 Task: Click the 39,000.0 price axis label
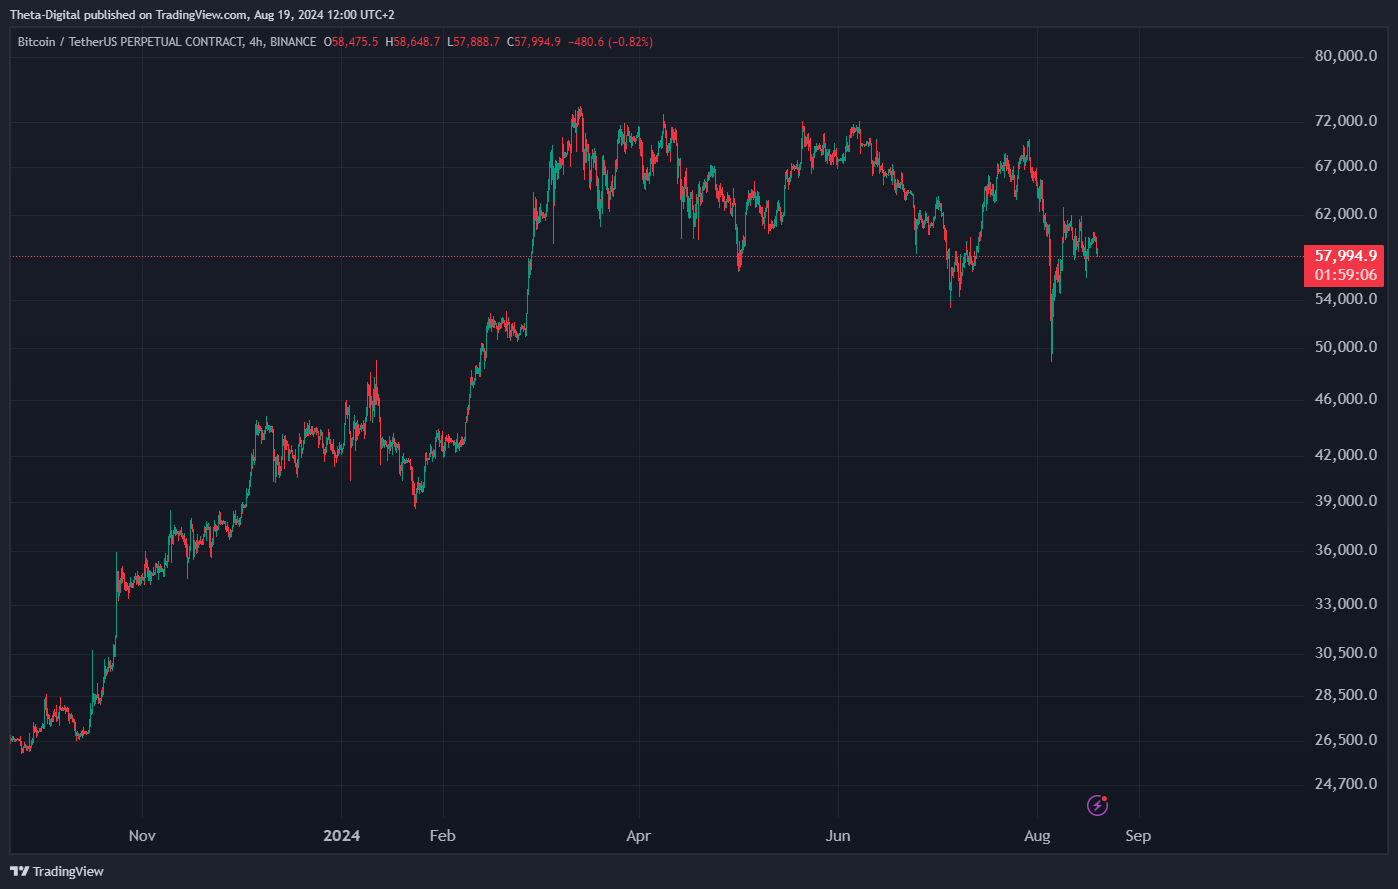pyautogui.click(x=1347, y=501)
